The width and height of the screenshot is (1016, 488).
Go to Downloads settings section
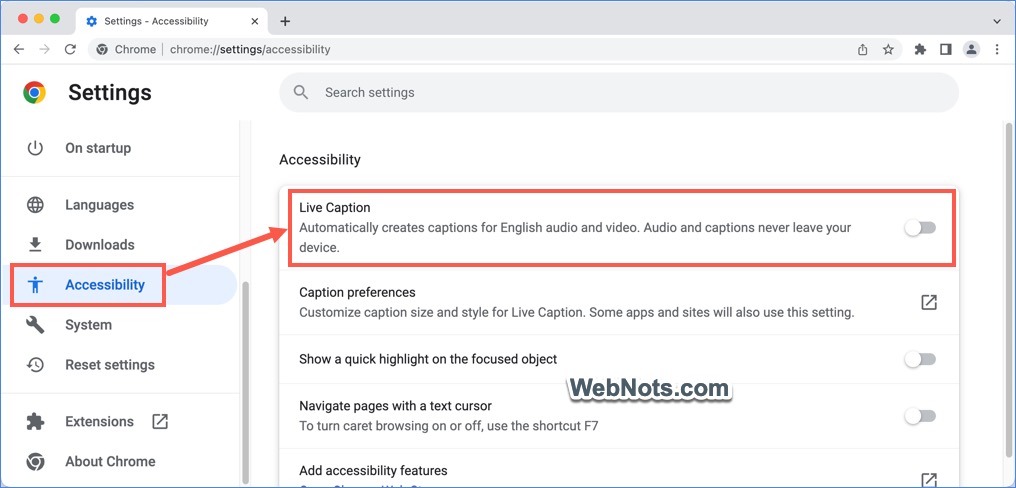coord(99,245)
